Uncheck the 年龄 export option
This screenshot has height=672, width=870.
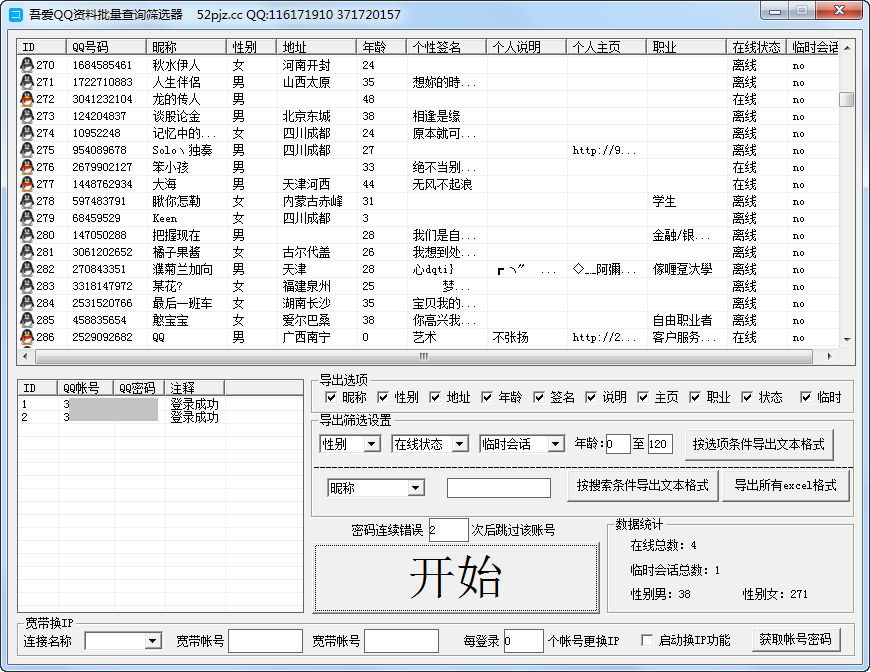[487, 397]
